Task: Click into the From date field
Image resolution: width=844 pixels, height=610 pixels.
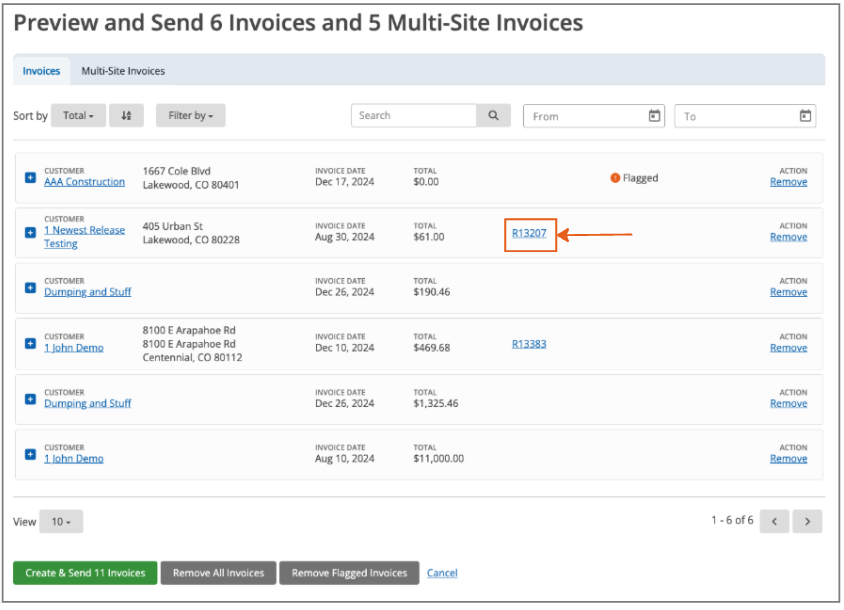Action: pyautogui.click(x=594, y=116)
